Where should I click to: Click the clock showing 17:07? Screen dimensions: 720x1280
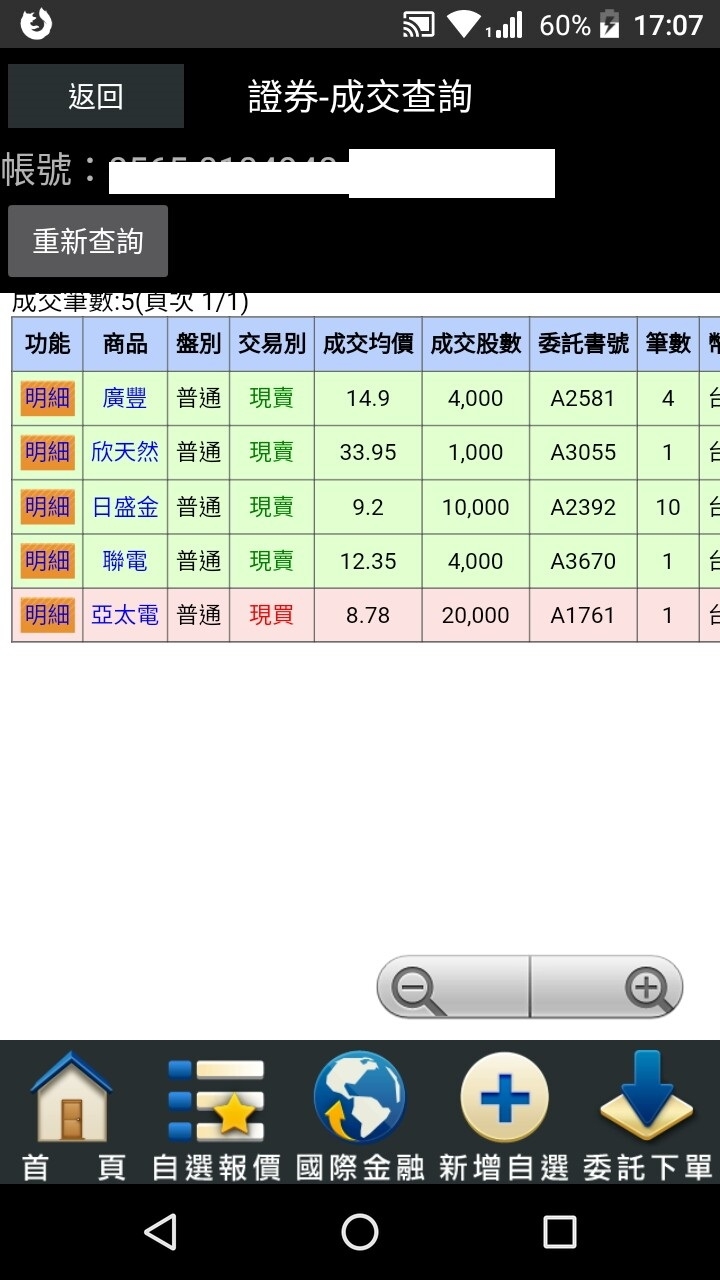(668, 24)
